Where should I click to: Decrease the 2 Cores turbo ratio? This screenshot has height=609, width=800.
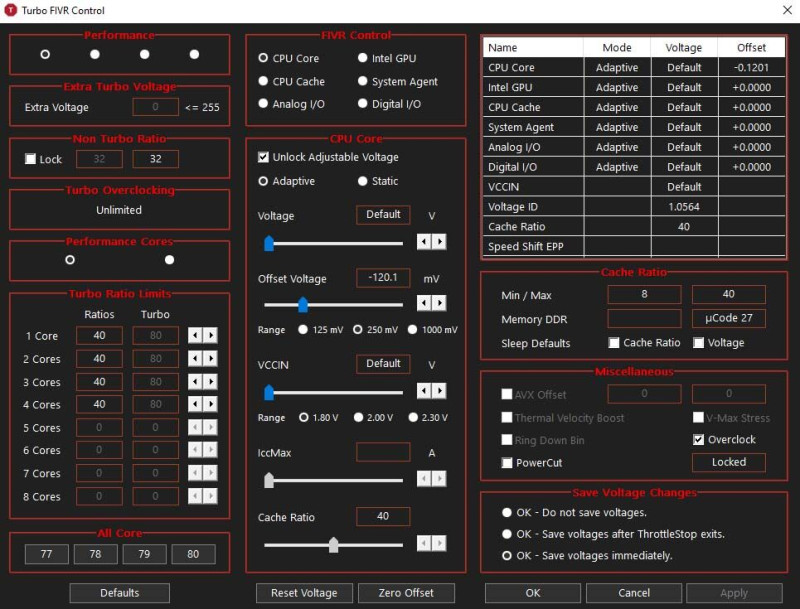pyautogui.click(x=195, y=359)
